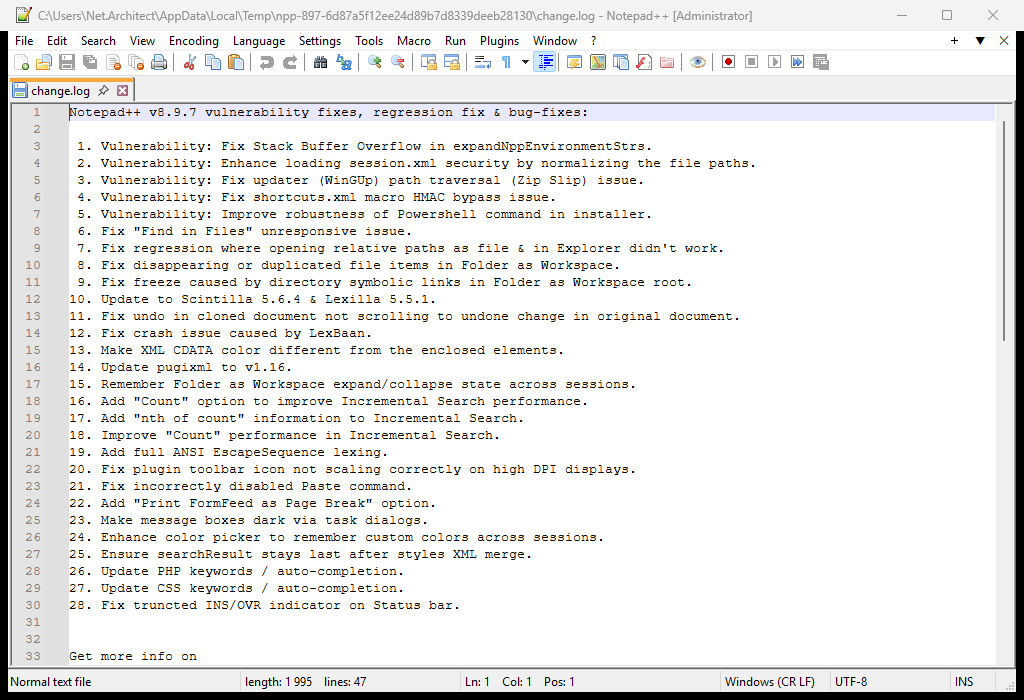Add a new tab with plus button
The height and width of the screenshot is (700, 1024).
(954, 40)
